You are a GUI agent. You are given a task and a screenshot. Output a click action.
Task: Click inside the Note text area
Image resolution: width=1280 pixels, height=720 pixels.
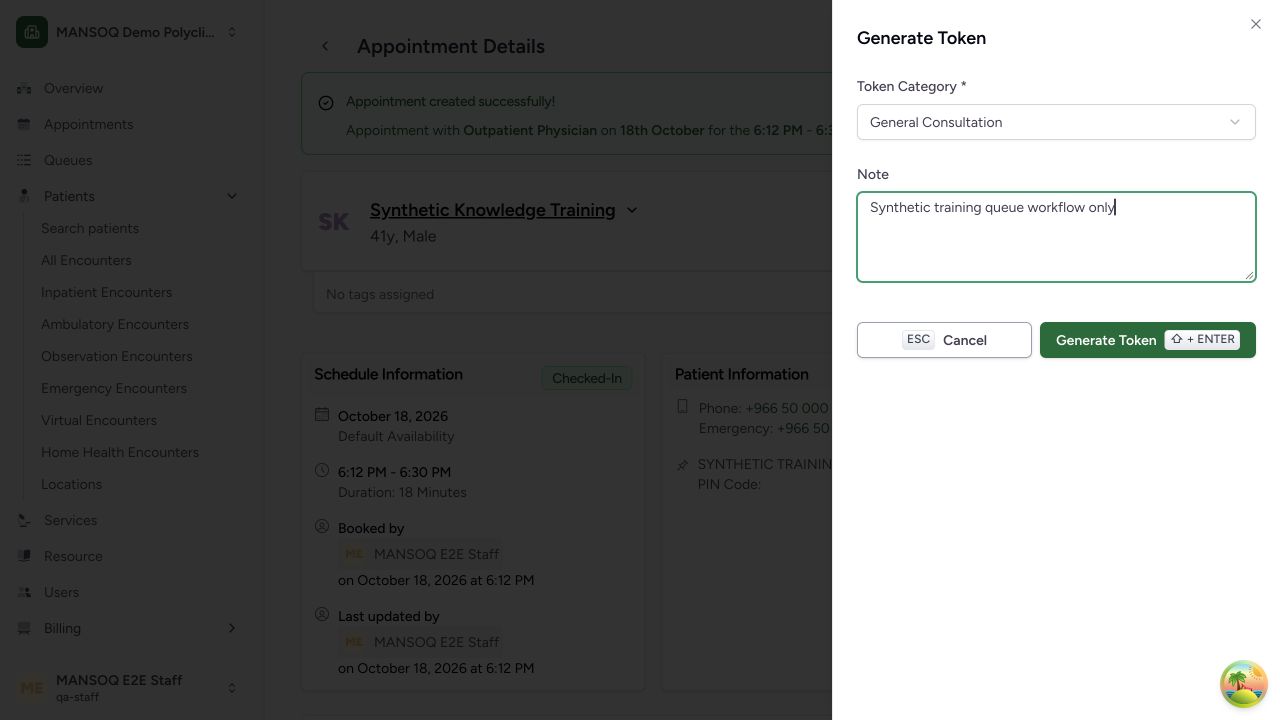coord(1056,237)
